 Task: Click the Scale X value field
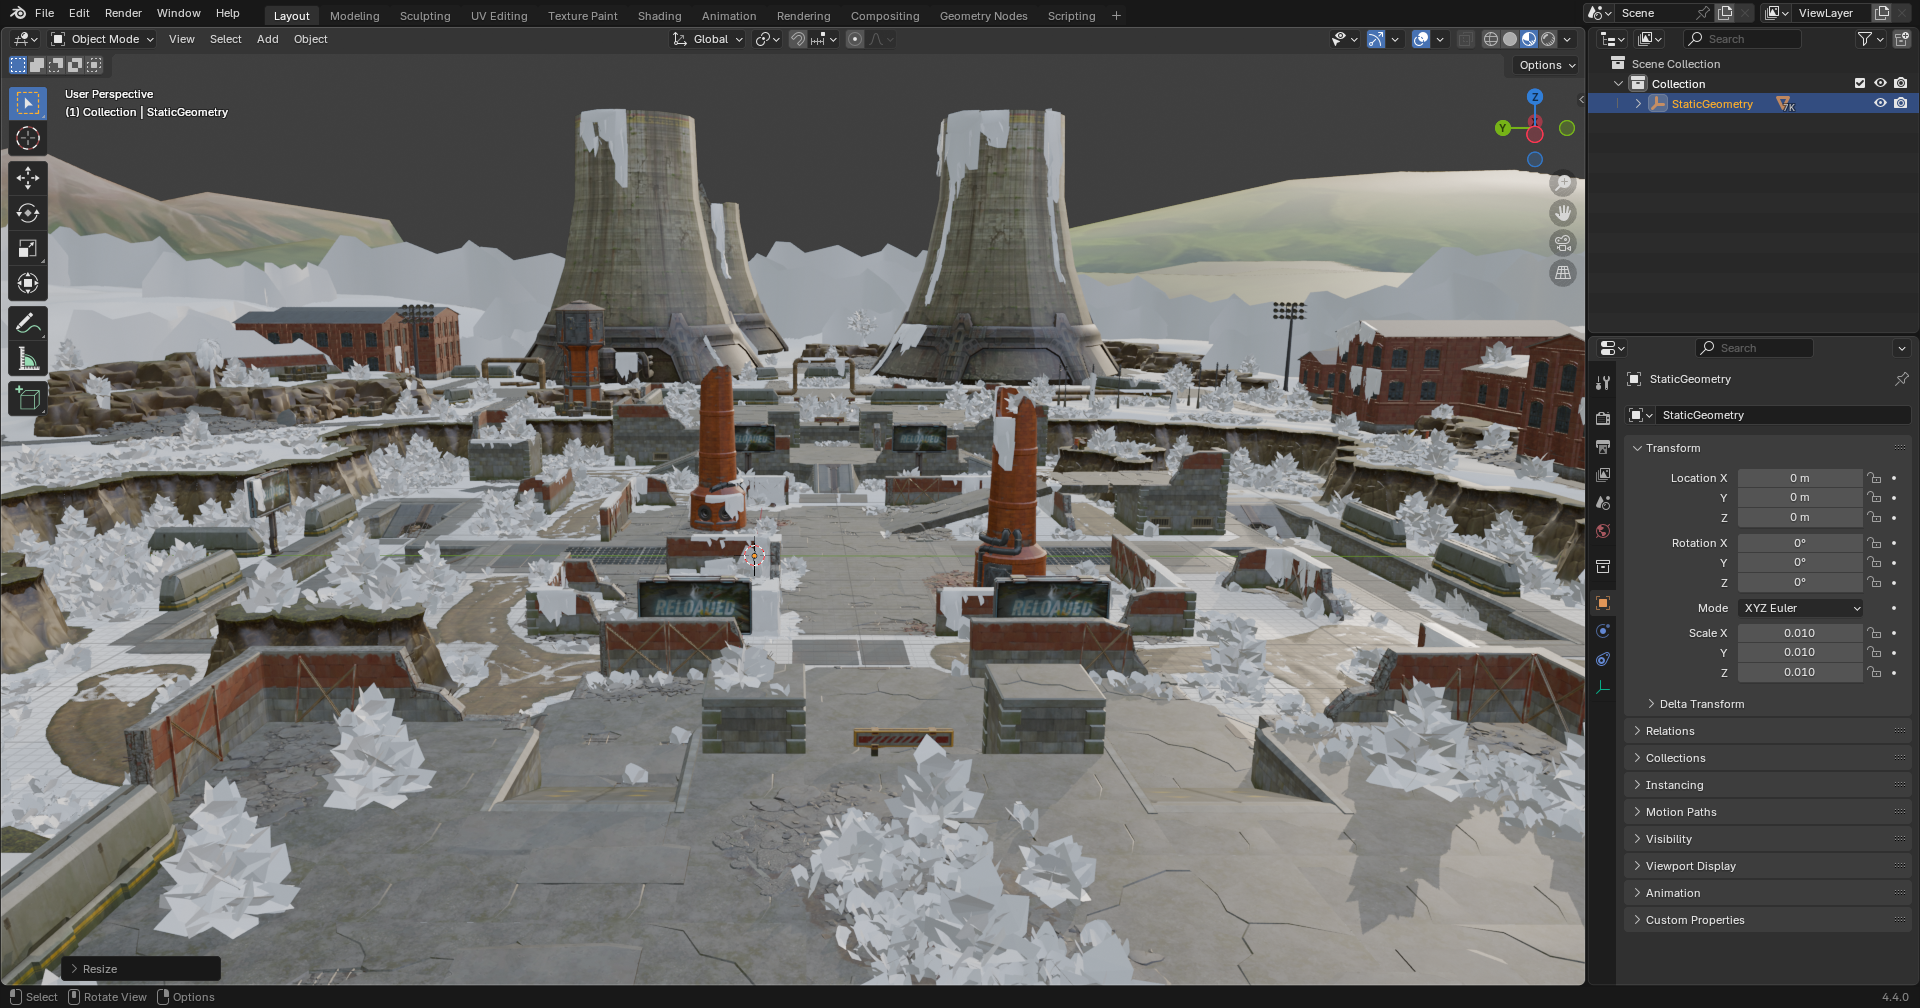click(x=1799, y=633)
